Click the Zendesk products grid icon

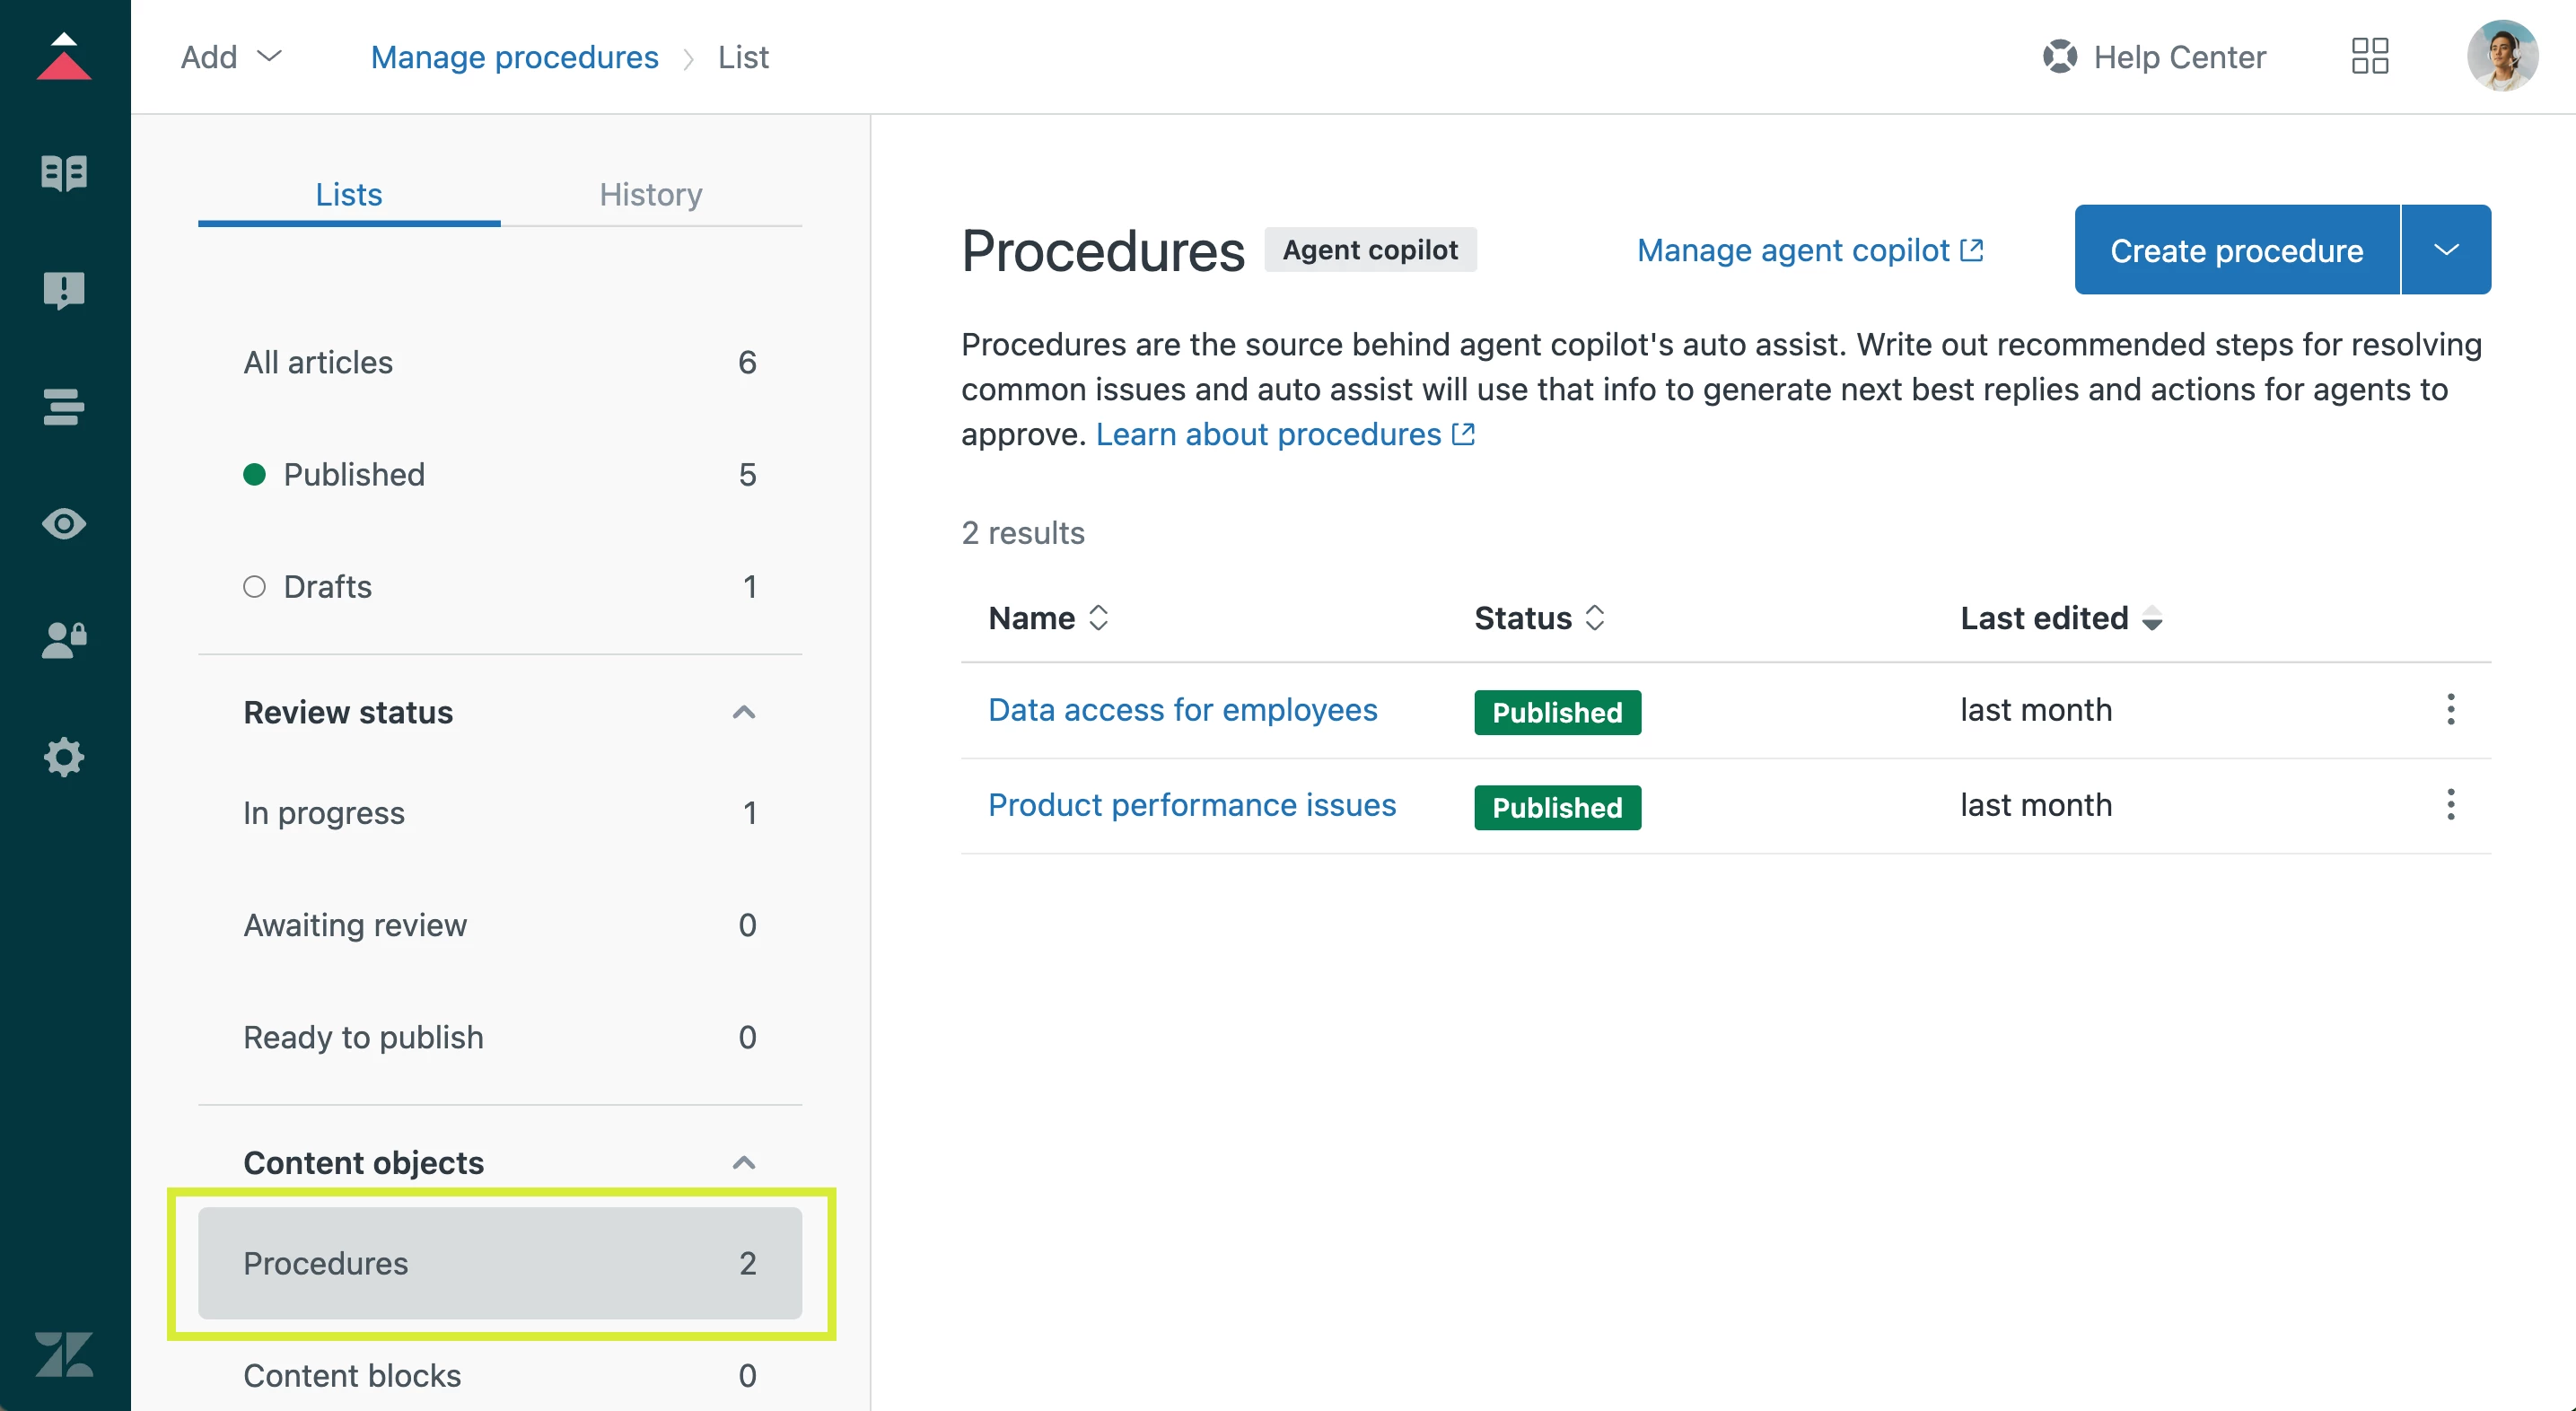click(2369, 57)
